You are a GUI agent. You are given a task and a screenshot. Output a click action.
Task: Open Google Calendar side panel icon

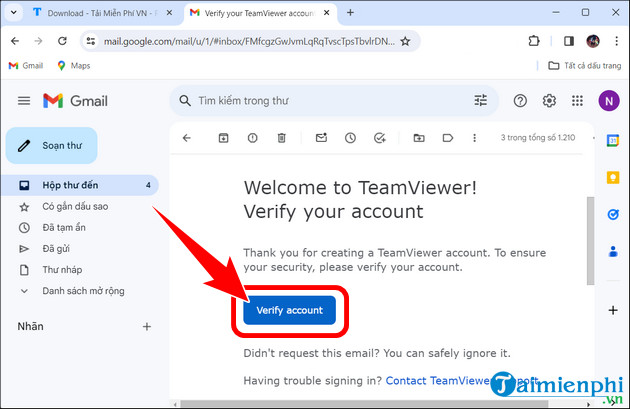(x=613, y=141)
